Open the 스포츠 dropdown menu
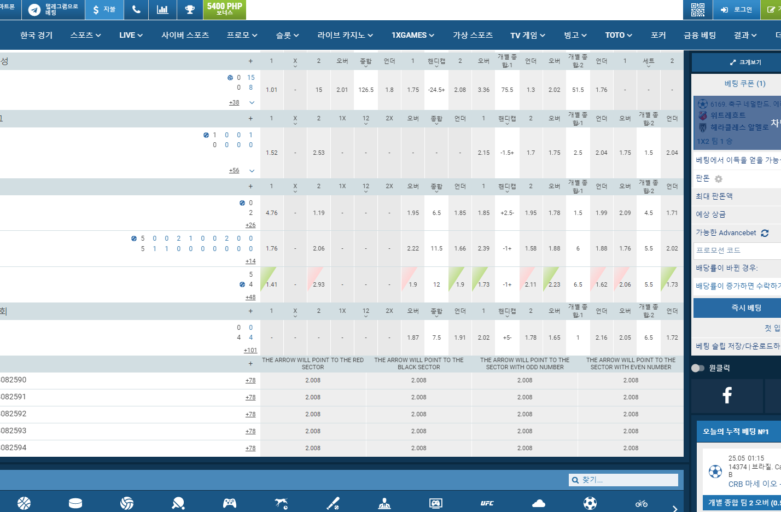Image resolution: width=781 pixels, height=512 pixels. tap(86, 35)
